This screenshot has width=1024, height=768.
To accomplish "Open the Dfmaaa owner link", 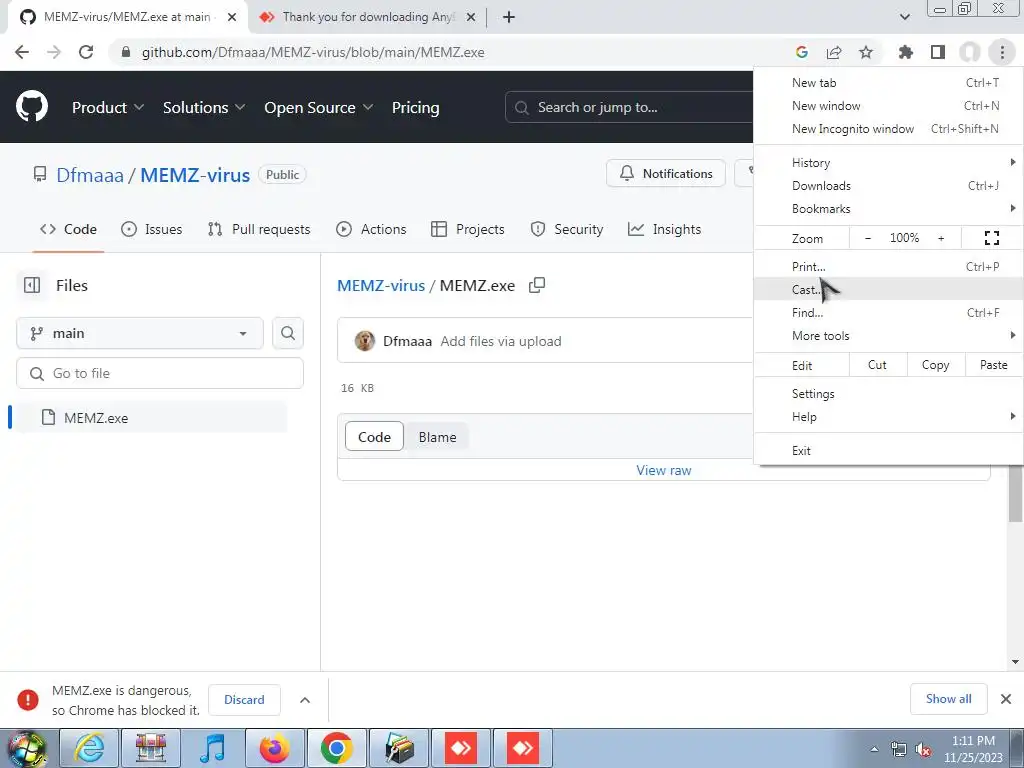I will click(x=89, y=175).
